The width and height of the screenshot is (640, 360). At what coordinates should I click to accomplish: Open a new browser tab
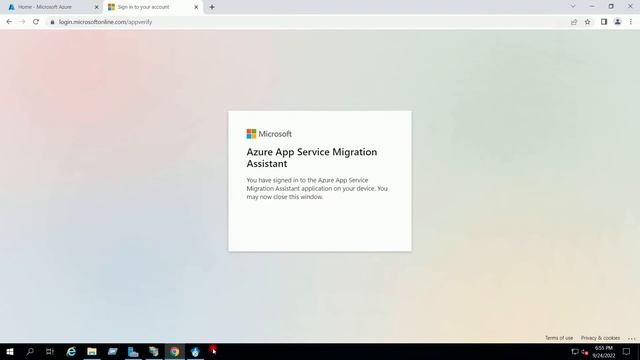tap(212, 7)
